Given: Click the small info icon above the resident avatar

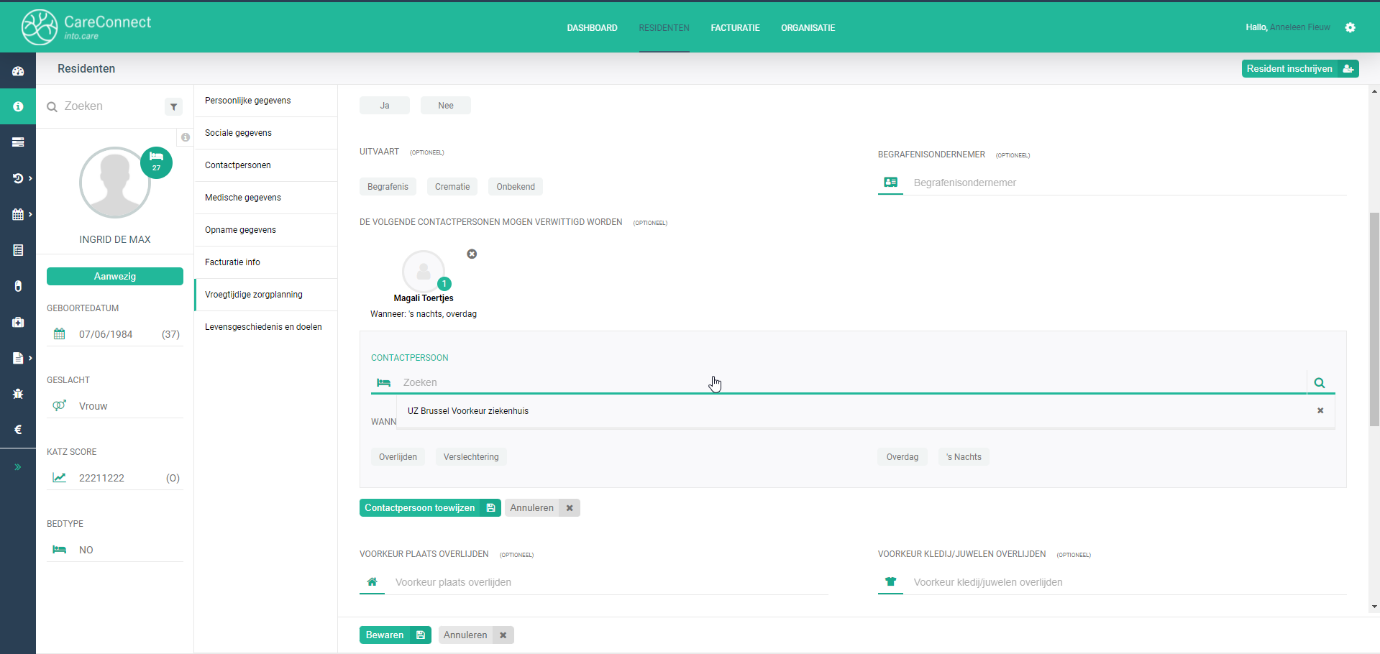Looking at the screenshot, I should pos(185,137).
